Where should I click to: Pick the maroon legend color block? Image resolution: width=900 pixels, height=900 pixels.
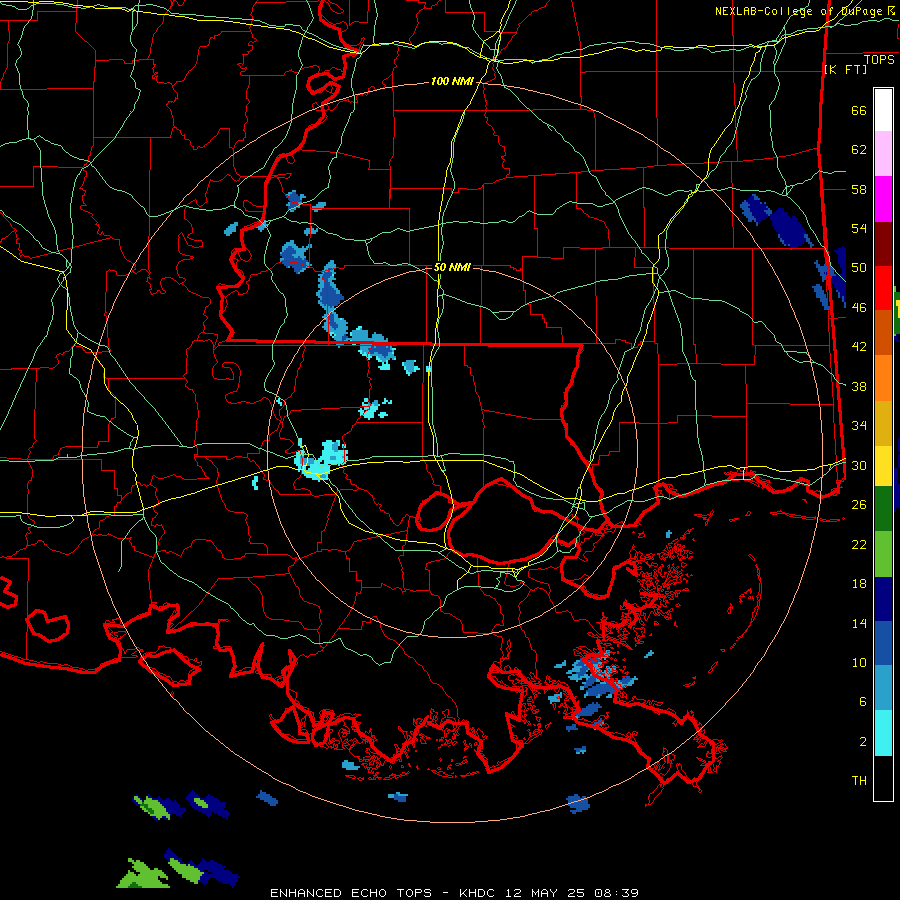(883, 243)
